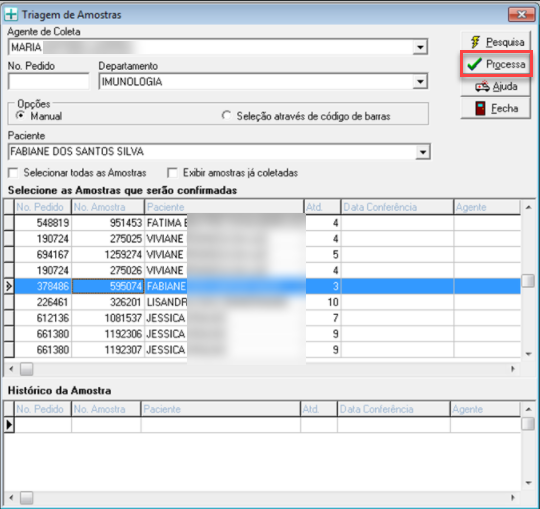Click the Fecha door button
The image size is (540, 509).
tap(495, 108)
